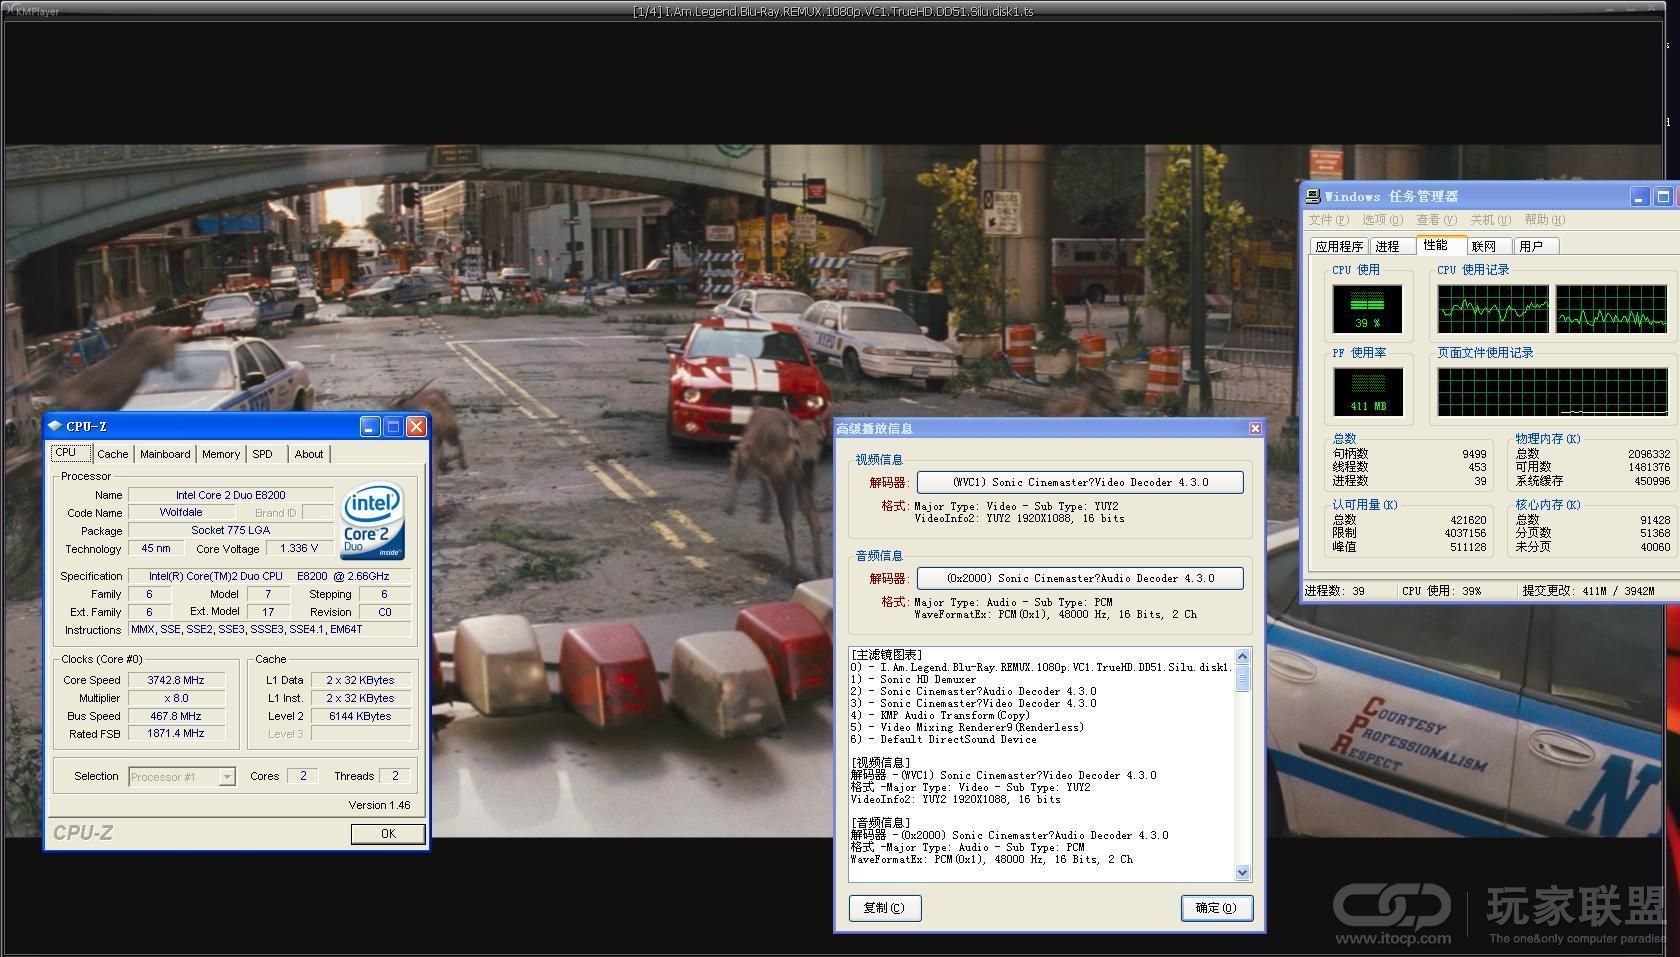1680x957 pixels.
Task: Click the filter list scrollbar thumb
Action: click(x=1243, y=678)
